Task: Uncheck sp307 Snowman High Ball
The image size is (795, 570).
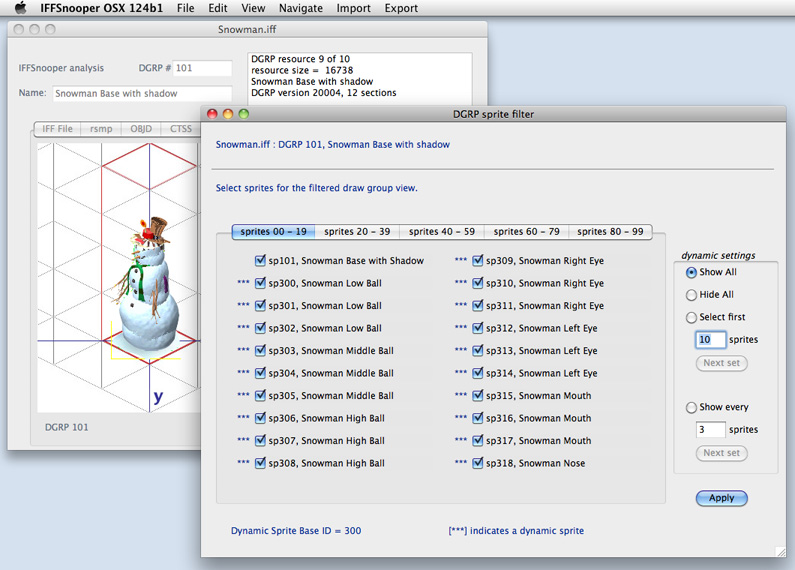Action: (x=260, y=440)
